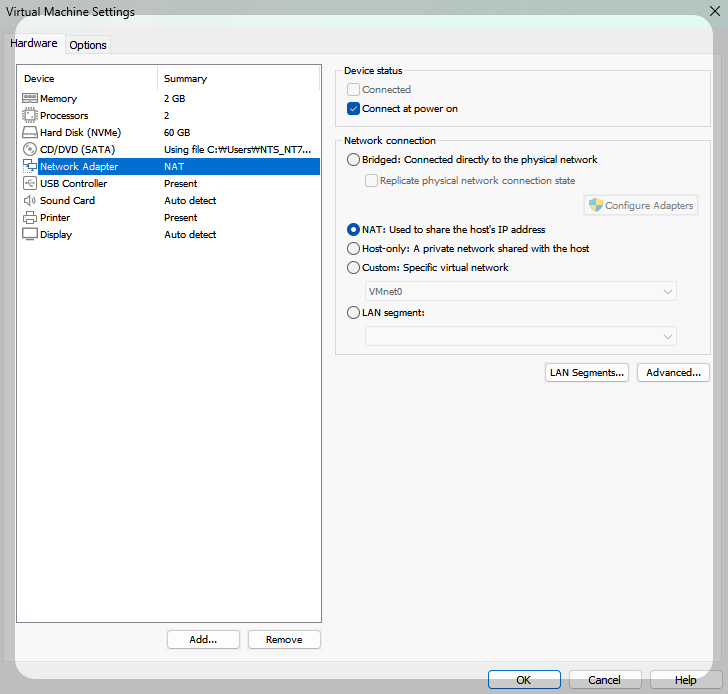Click the Hard Disk (NVMe) drive icon
Viewport: 728px width, 694px height.
pos(30,132)
